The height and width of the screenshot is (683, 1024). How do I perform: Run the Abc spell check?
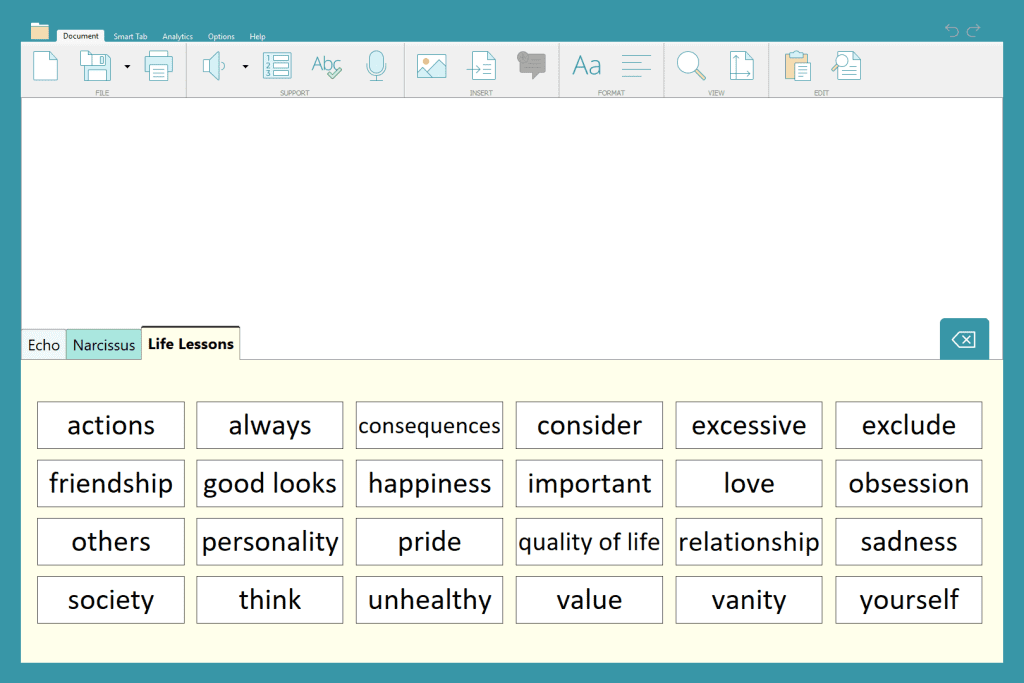tap(327, 66)
